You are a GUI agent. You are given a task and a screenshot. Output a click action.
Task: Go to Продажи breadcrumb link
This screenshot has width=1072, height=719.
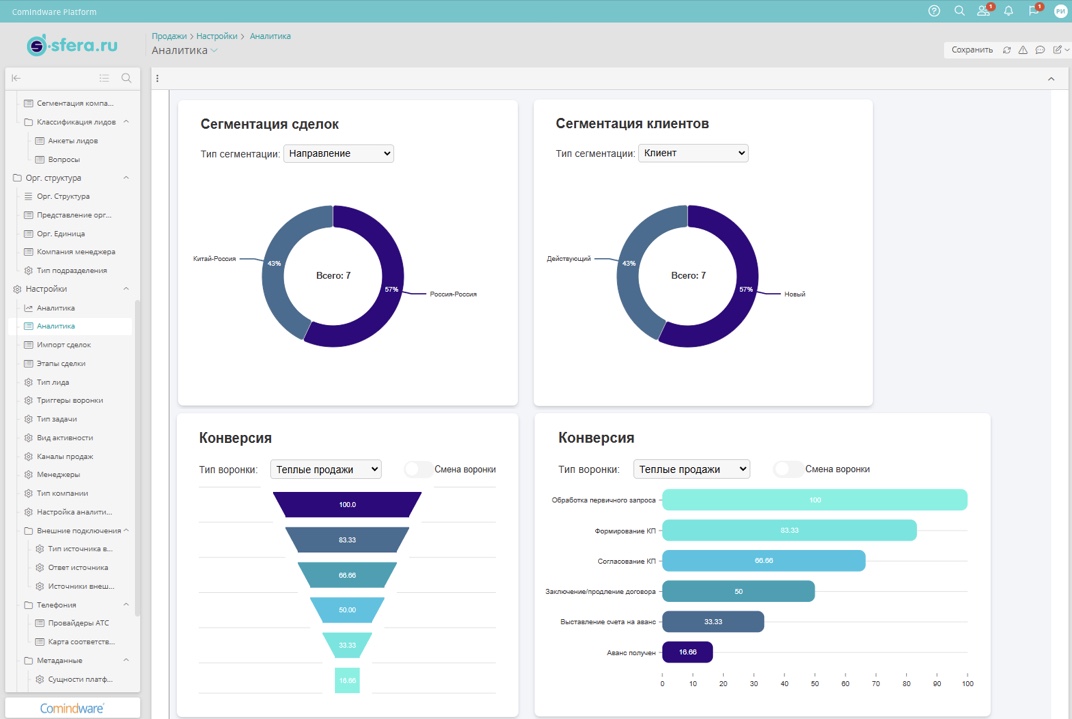(x=169, y=36)
